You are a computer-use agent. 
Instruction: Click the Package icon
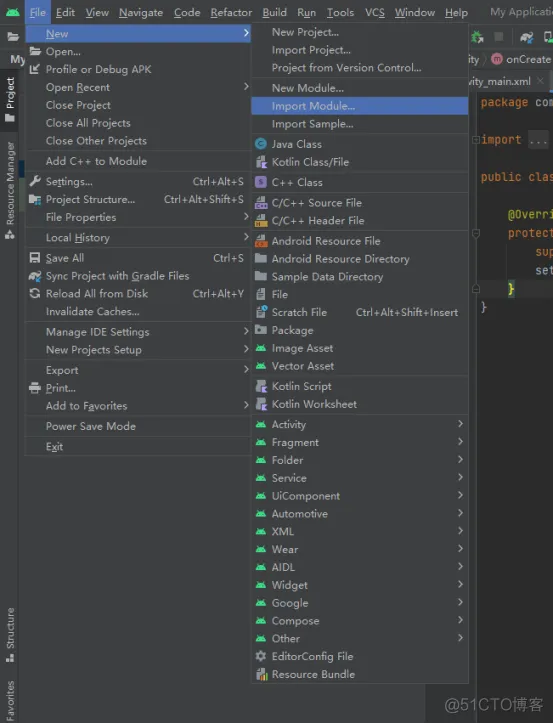click(261, 330)
